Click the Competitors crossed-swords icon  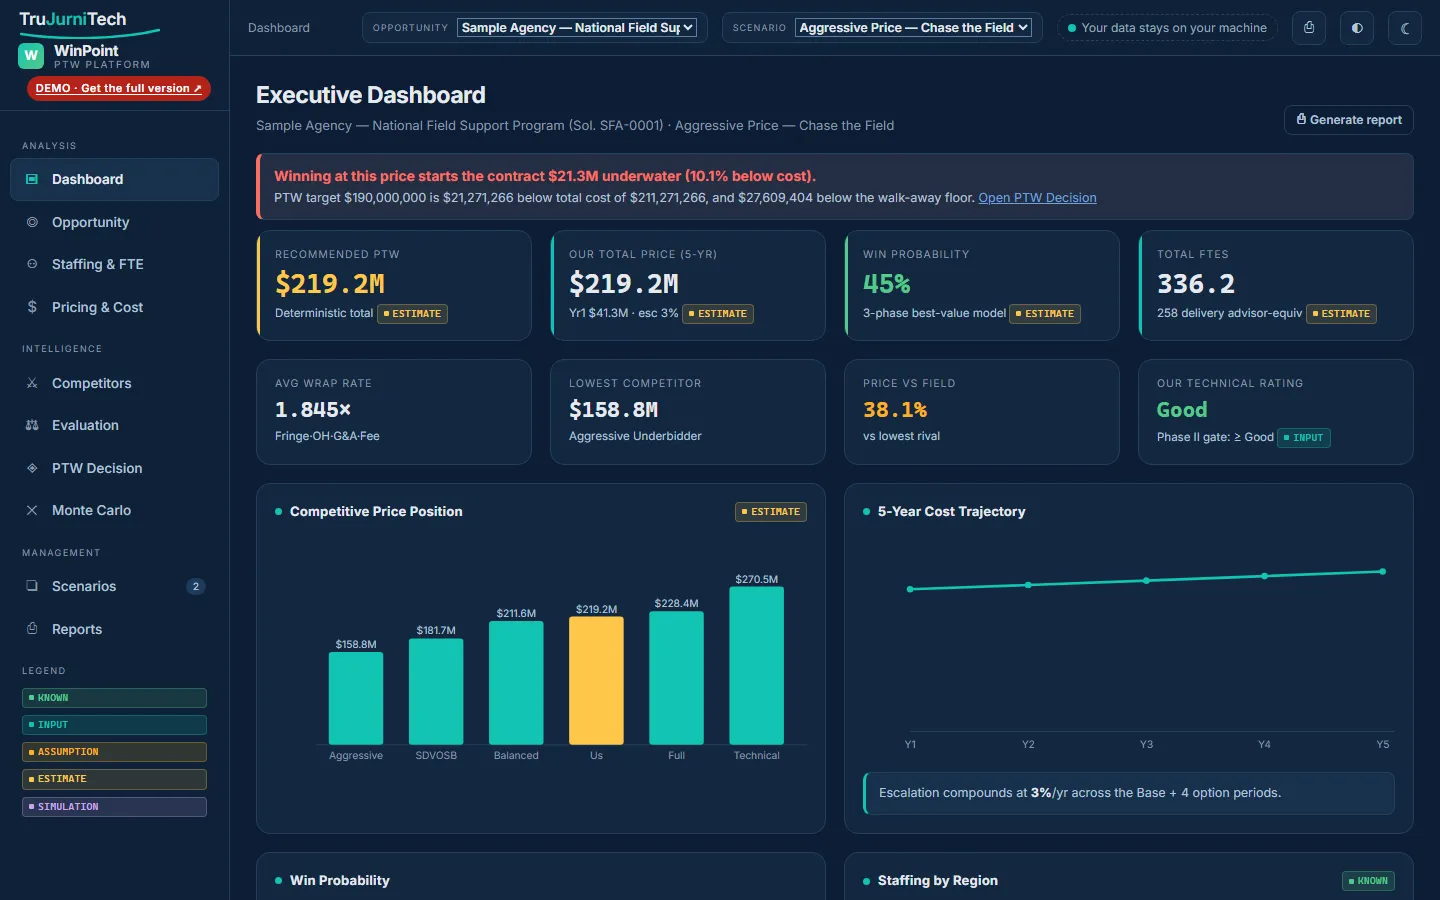coord(32,383)
